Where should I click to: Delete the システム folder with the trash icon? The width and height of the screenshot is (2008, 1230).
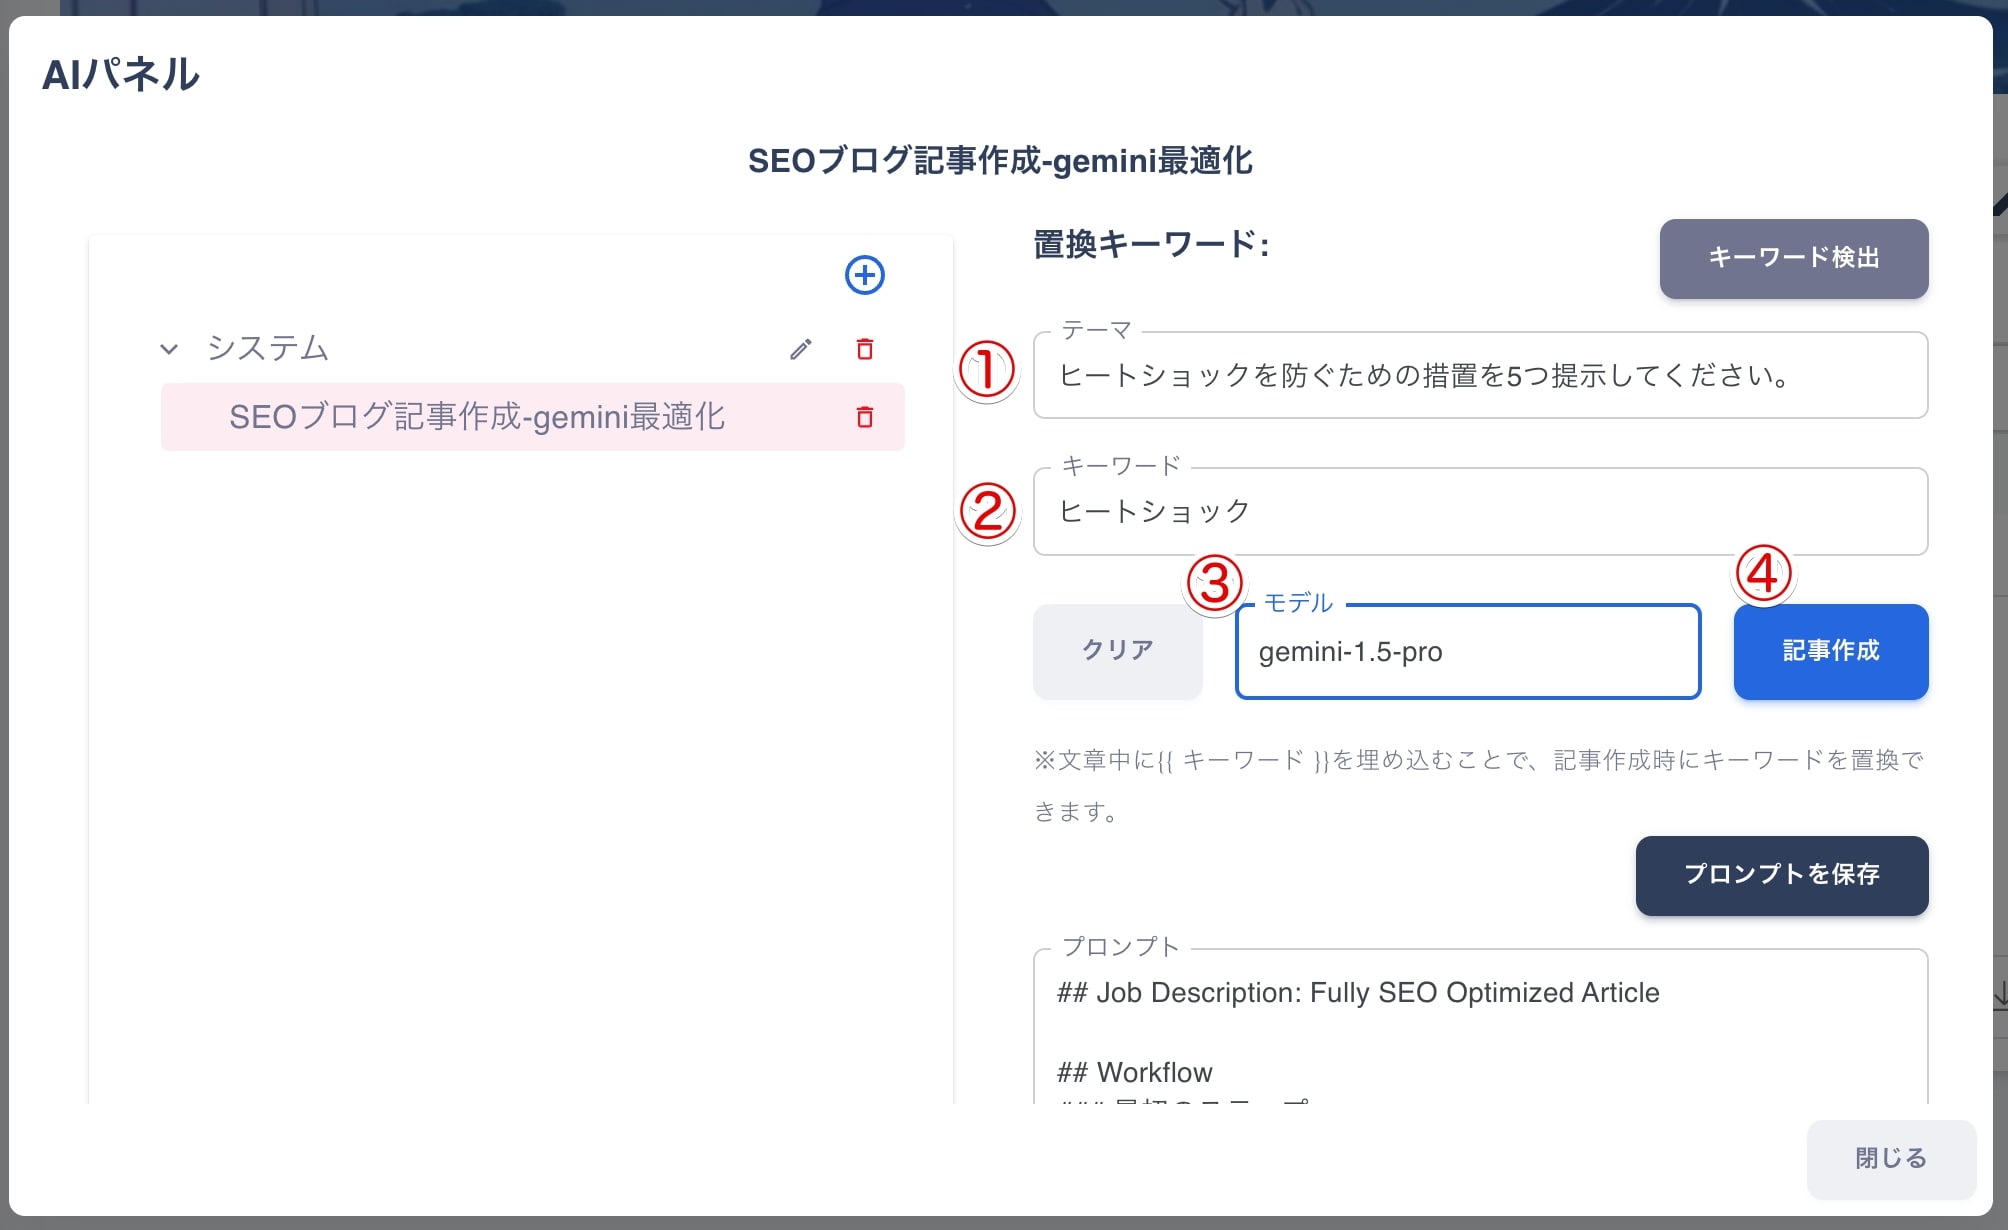tap(865, 349)
